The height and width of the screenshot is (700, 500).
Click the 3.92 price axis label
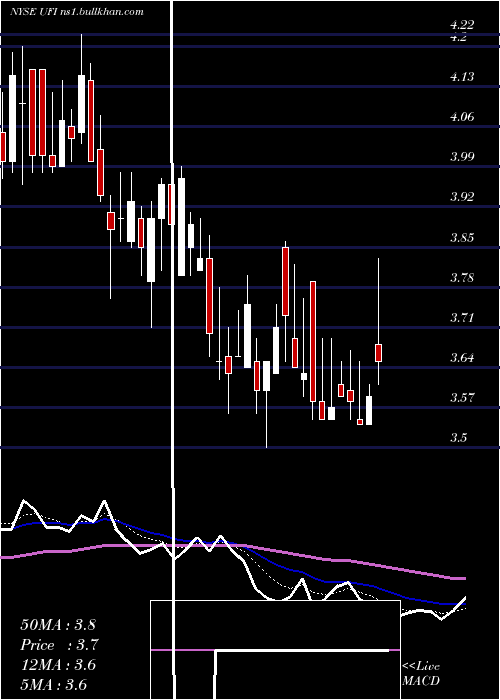click(462, 197)
